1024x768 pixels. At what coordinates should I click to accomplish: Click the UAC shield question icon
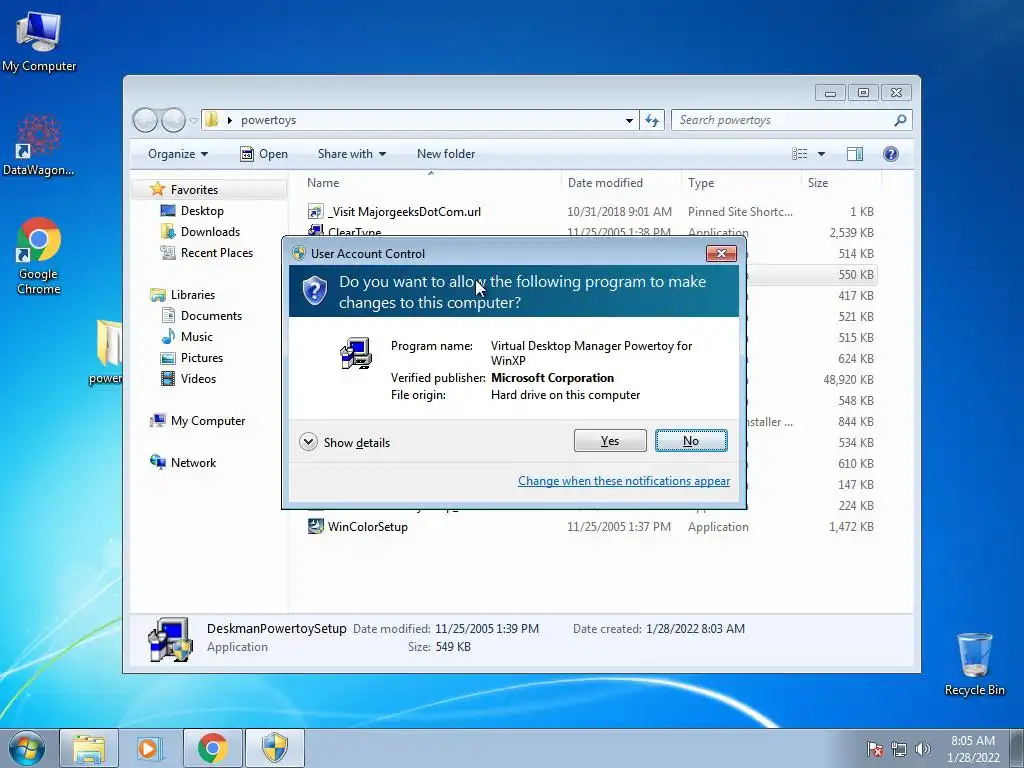[315, 291]
